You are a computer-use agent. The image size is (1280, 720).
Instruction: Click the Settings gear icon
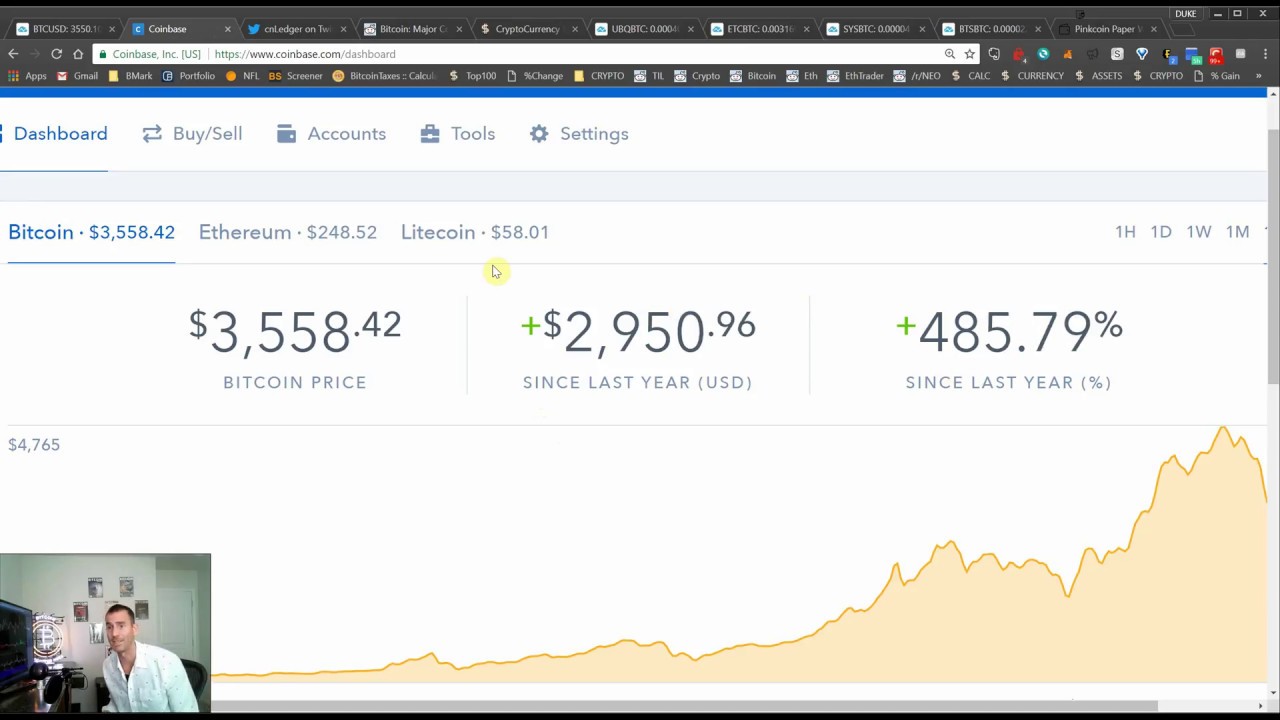click(x=539, y=134)
